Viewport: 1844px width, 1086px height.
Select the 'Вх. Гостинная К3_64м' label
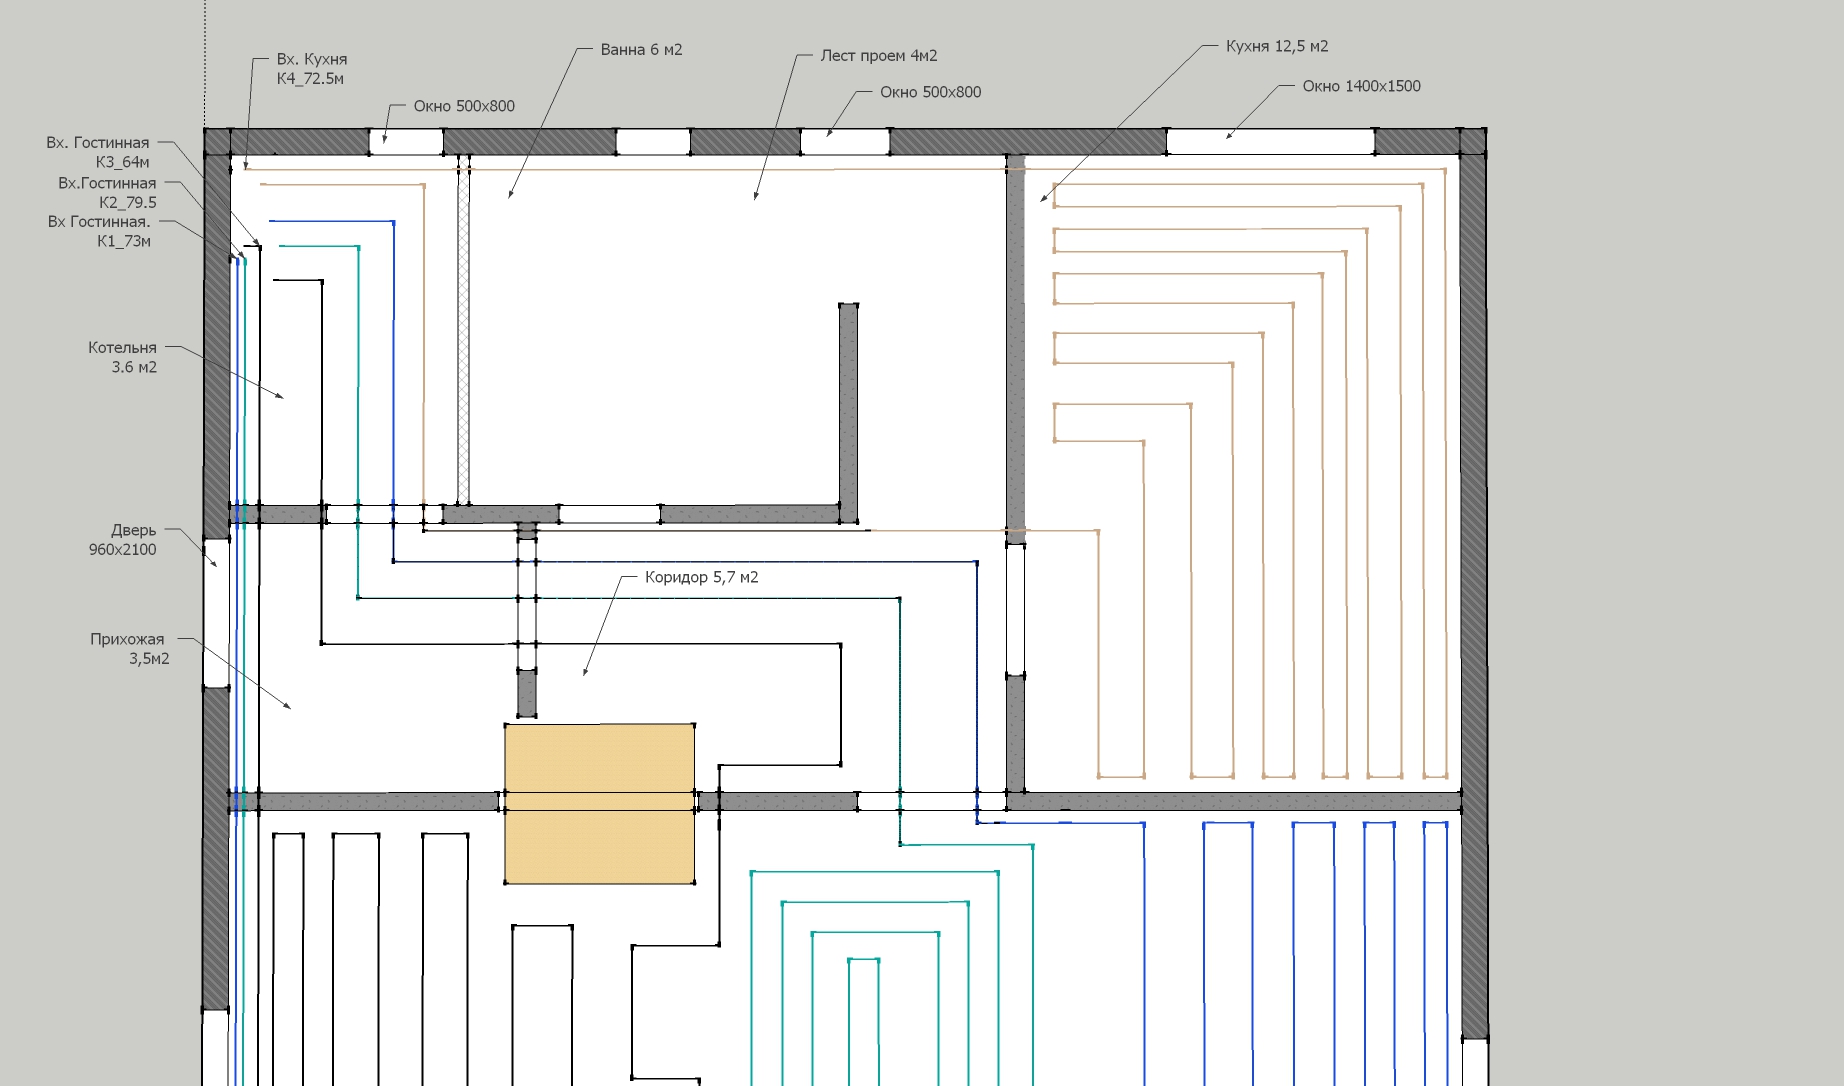(98, 152)
